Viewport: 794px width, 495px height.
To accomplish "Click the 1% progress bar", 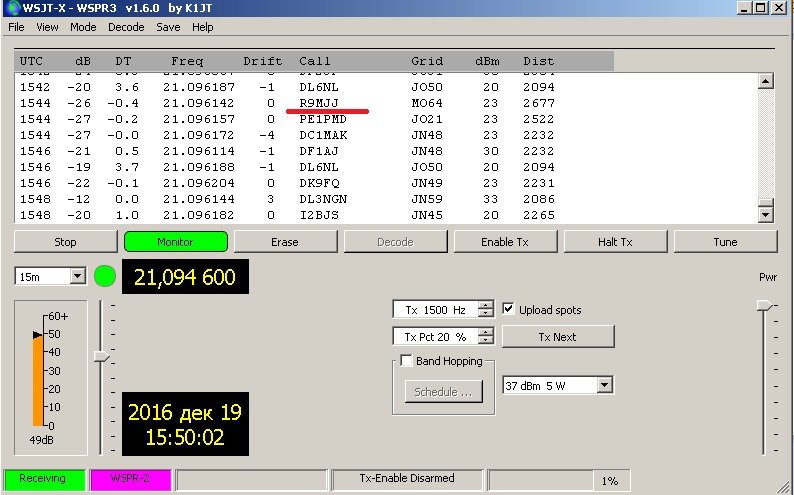I will 559,480.
